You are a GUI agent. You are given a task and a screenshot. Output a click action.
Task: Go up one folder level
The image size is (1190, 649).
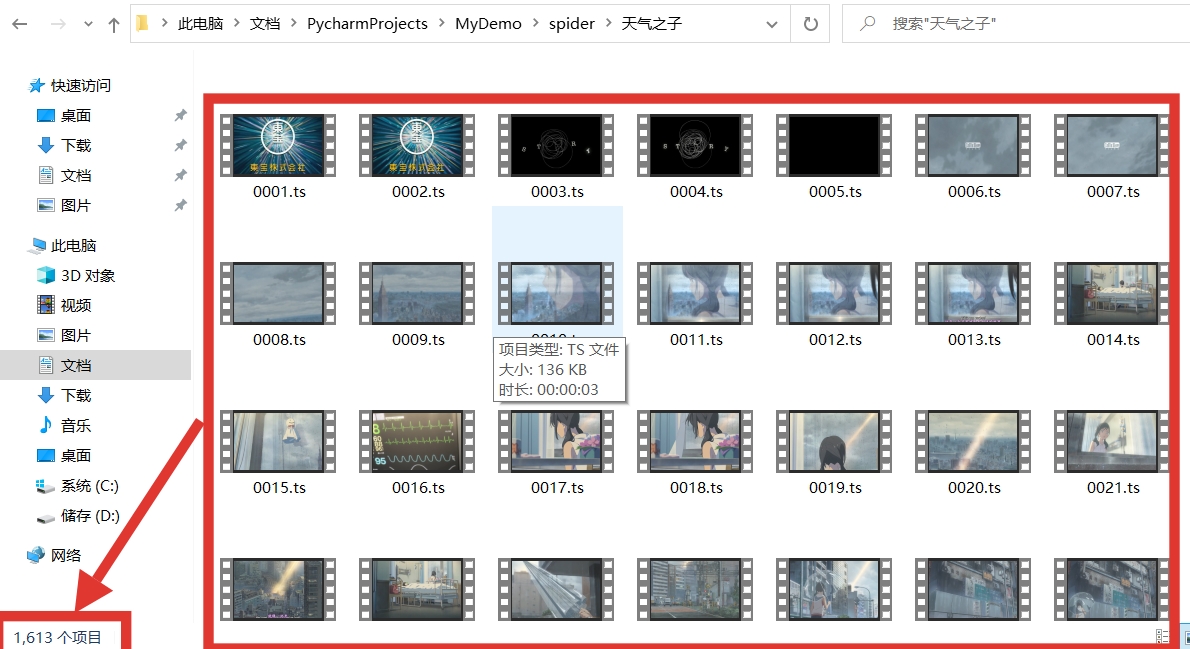click(x=114, y=24)
